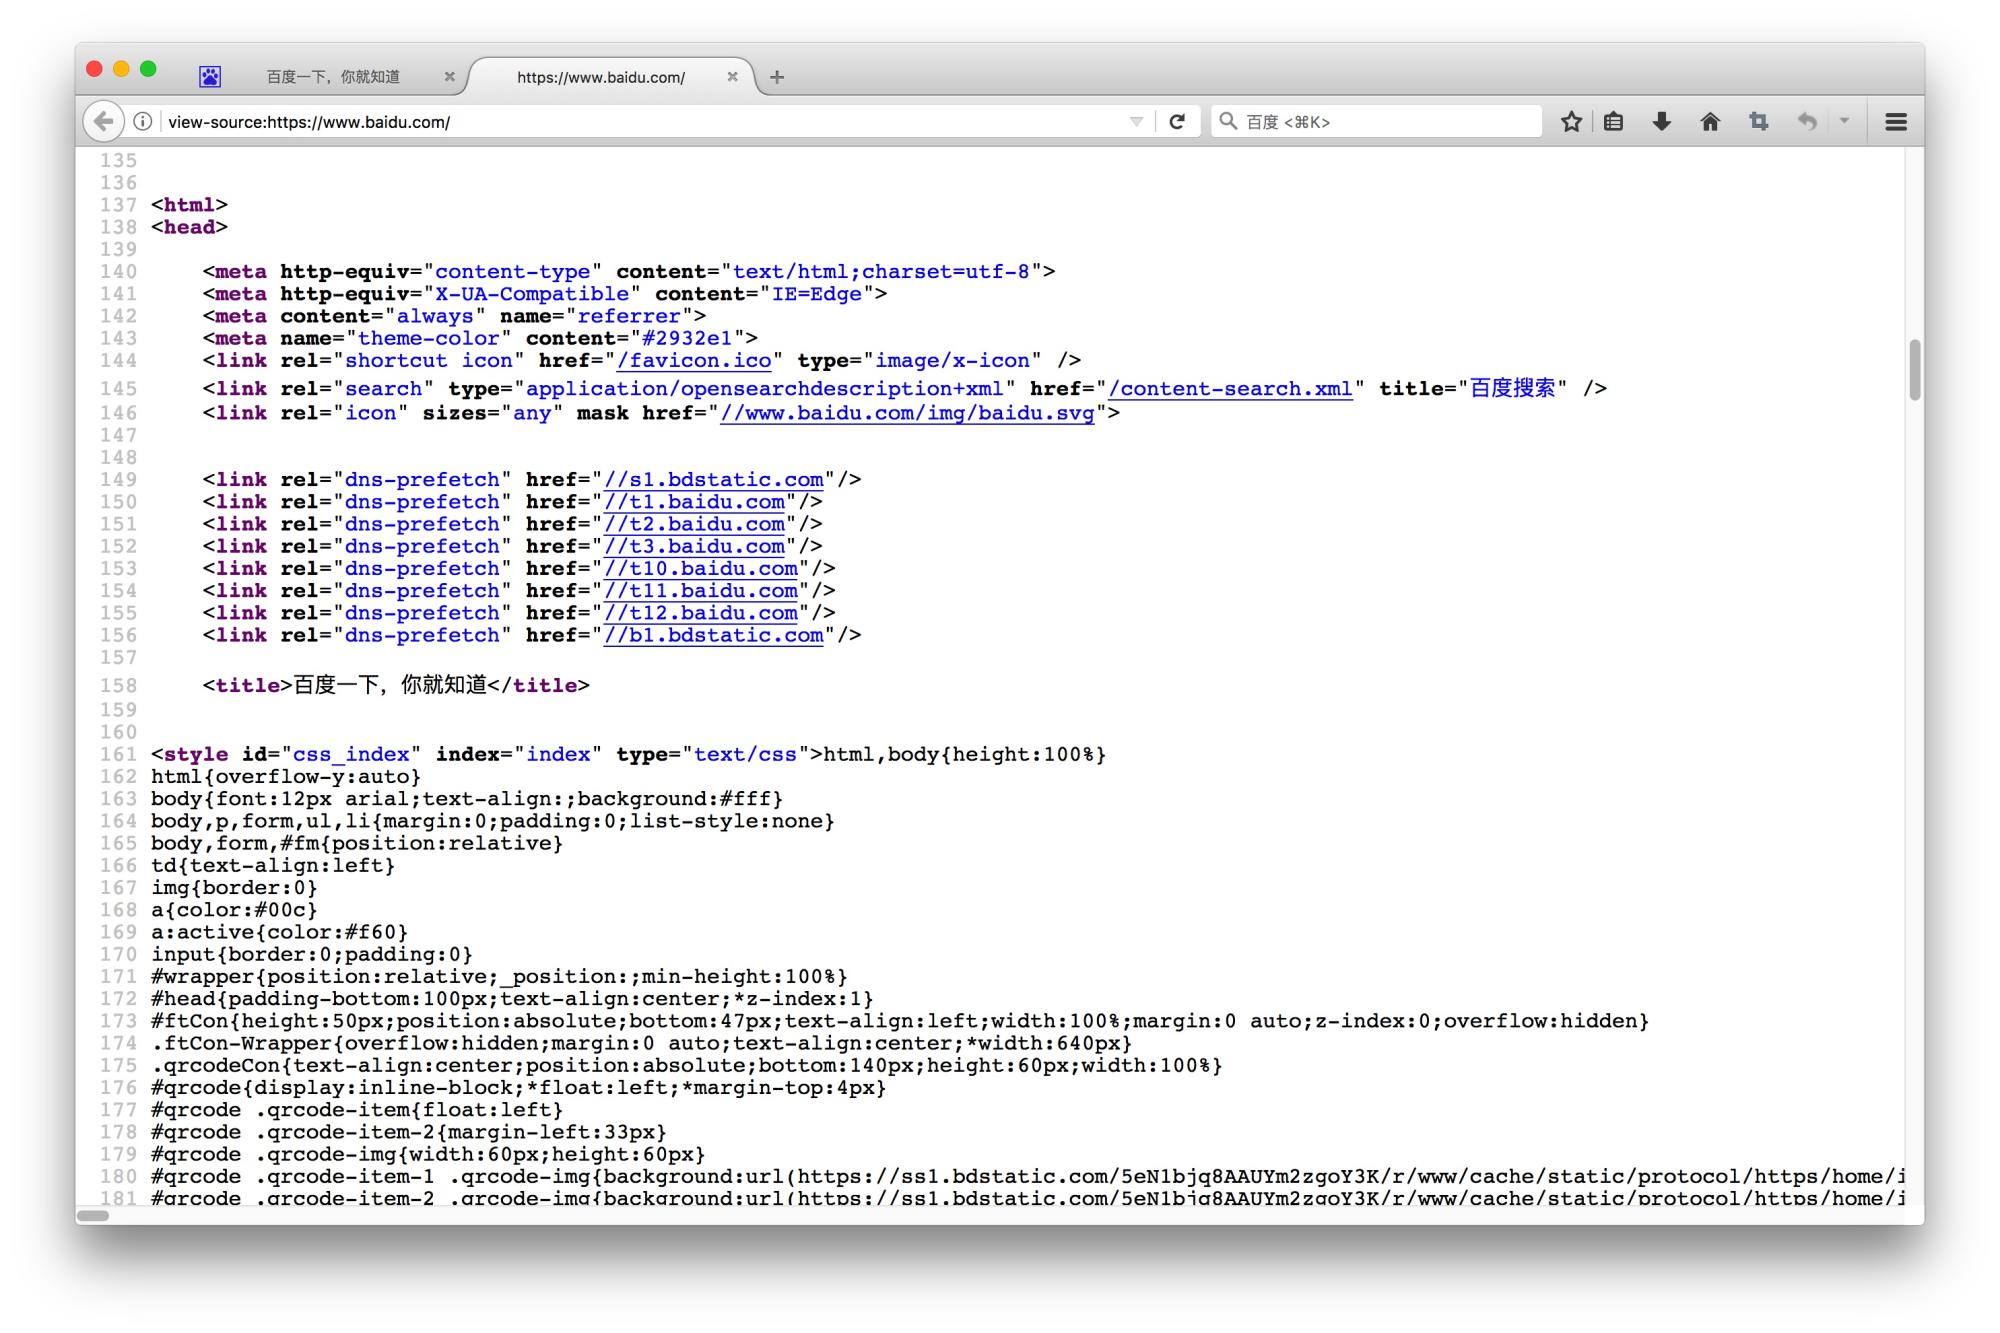Follow the //b1.bdstatic.com link
2000x1333 pixels.
click(x=713, y=635)
